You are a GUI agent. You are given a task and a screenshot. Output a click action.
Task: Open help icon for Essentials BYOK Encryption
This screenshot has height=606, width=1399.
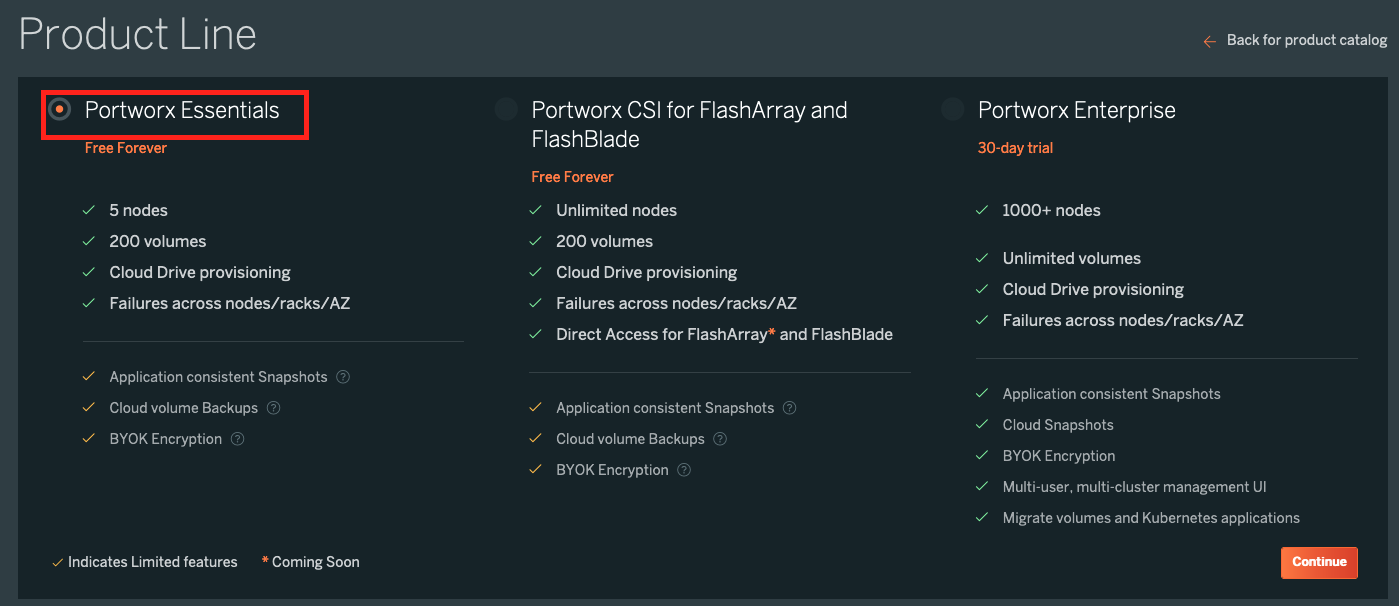[x=237, y=439]
